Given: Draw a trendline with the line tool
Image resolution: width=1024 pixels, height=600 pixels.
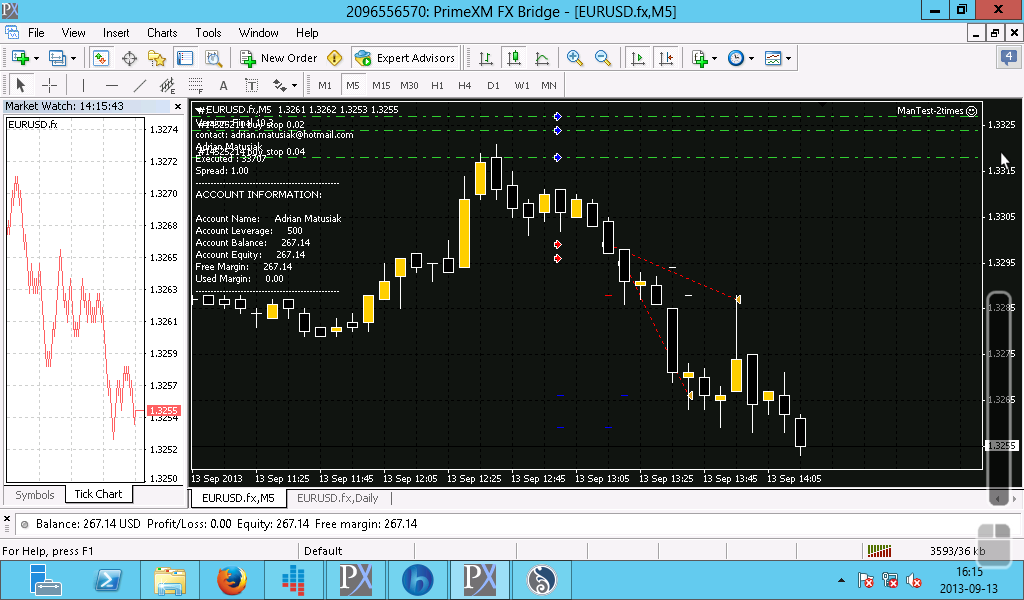Looking at the screenshot, I should pos(140,85).
